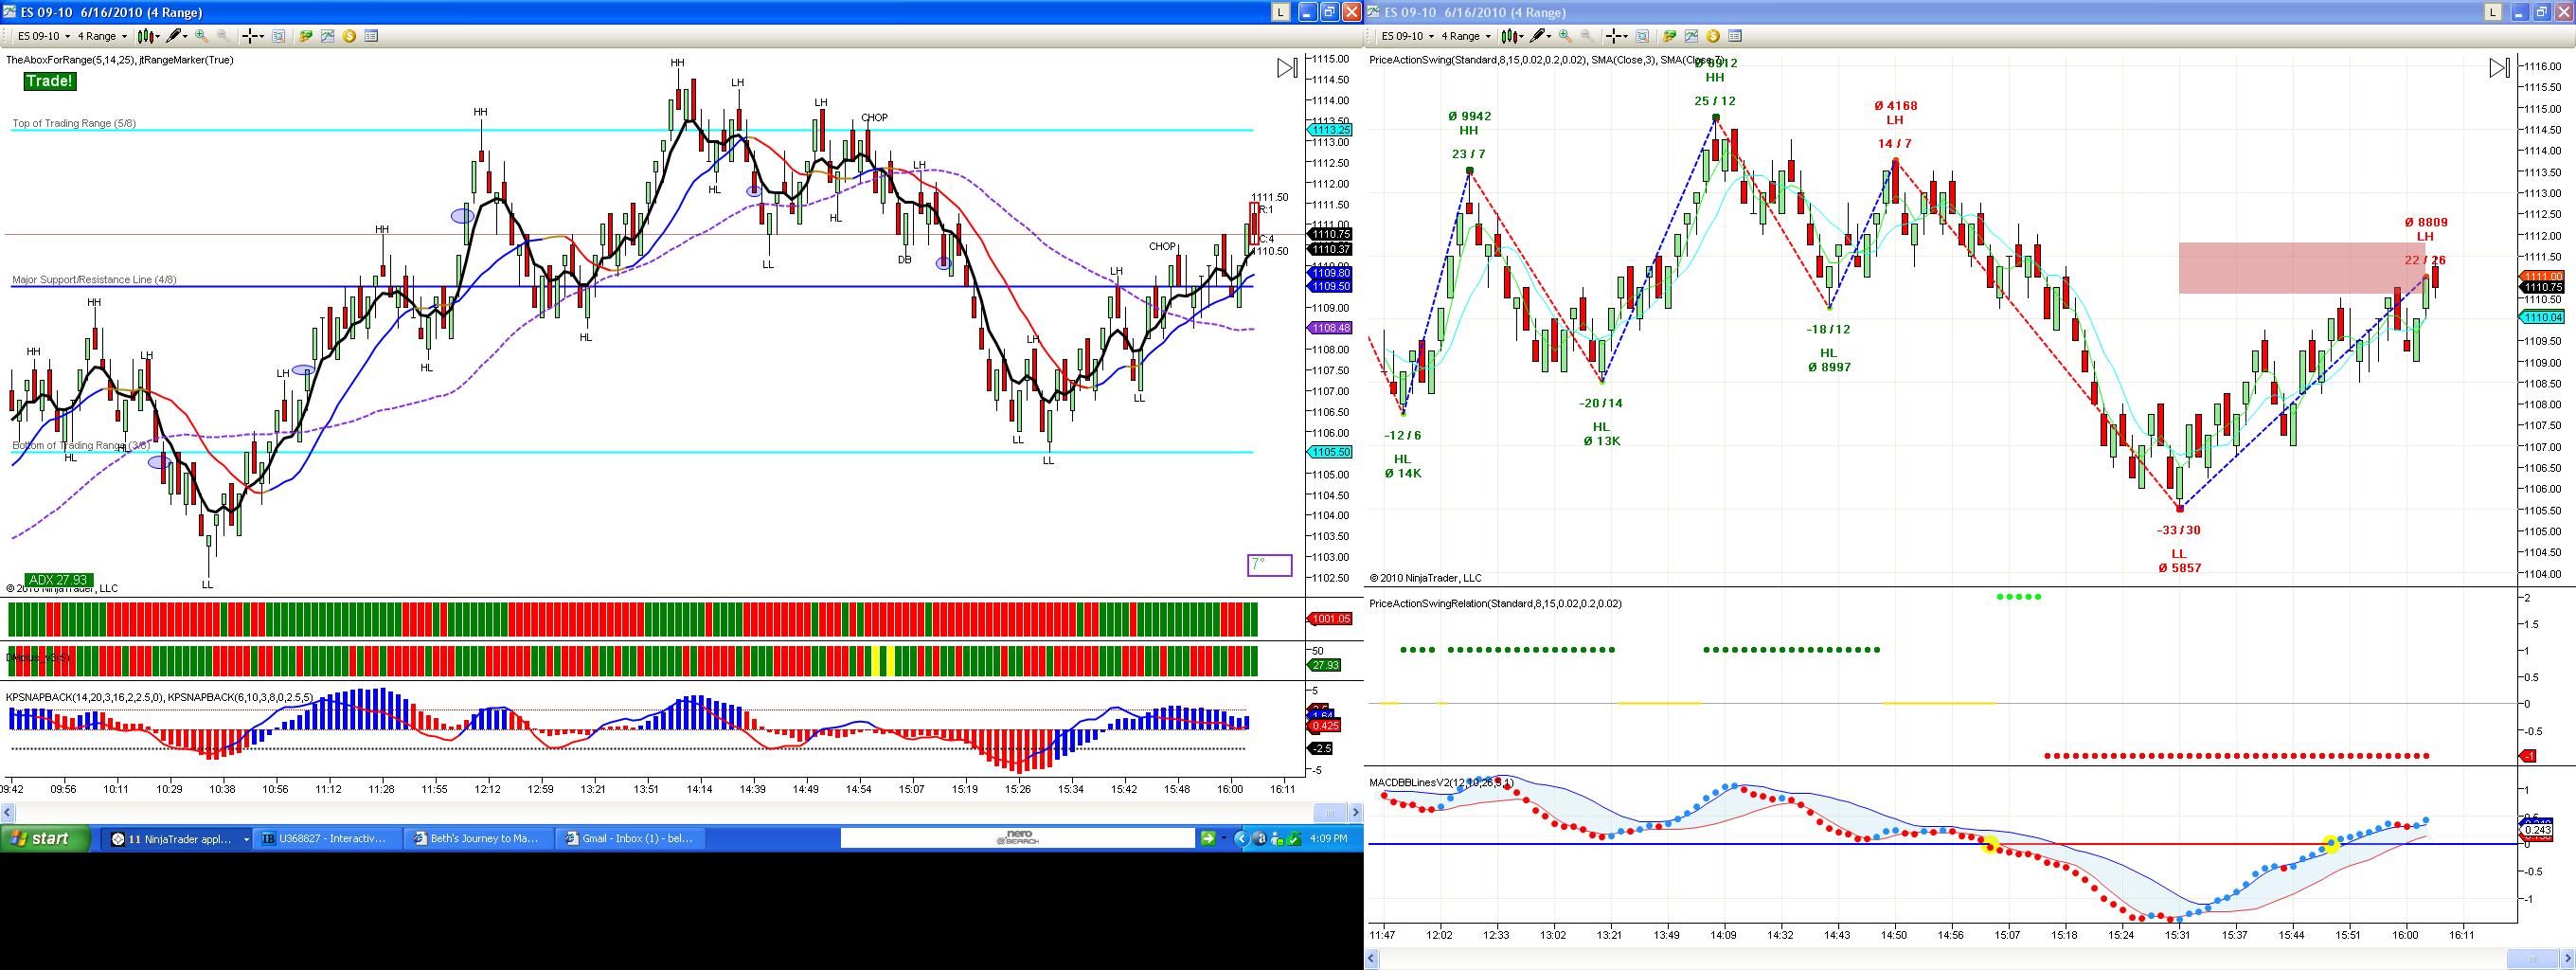Screen dimensions: 2576x970
Task: Open Data Box icon in PriceActionSwing chart toolbar
Action: coord(1642,36)
